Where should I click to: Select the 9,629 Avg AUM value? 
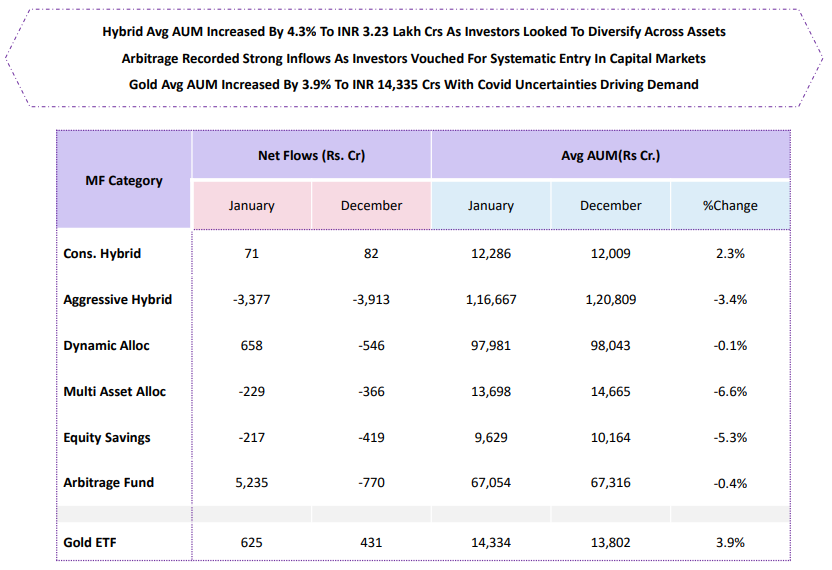[x=491, y=438]
